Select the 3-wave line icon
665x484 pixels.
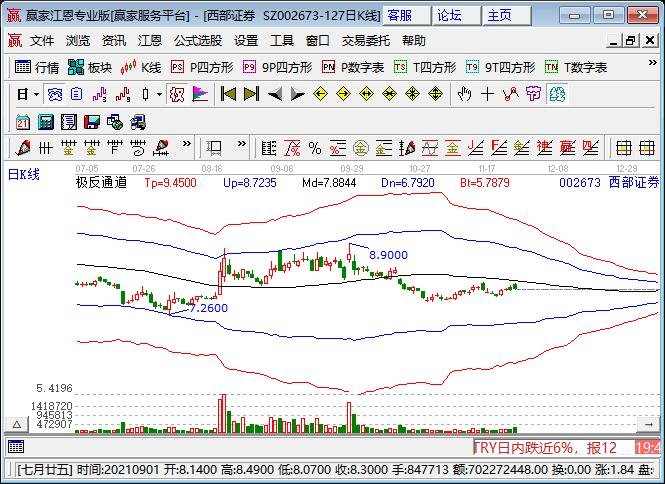coord(100,94)
